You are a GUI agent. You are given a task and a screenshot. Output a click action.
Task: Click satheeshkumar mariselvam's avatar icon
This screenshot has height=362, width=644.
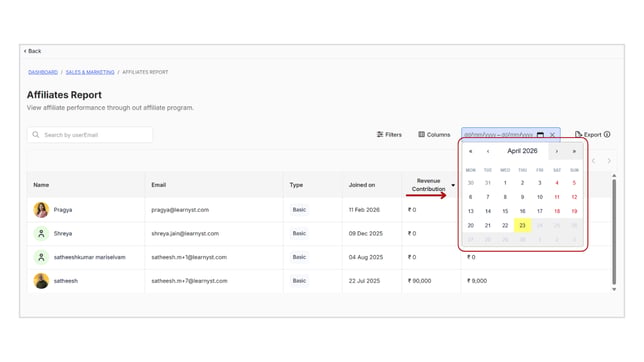pos(41,257)
